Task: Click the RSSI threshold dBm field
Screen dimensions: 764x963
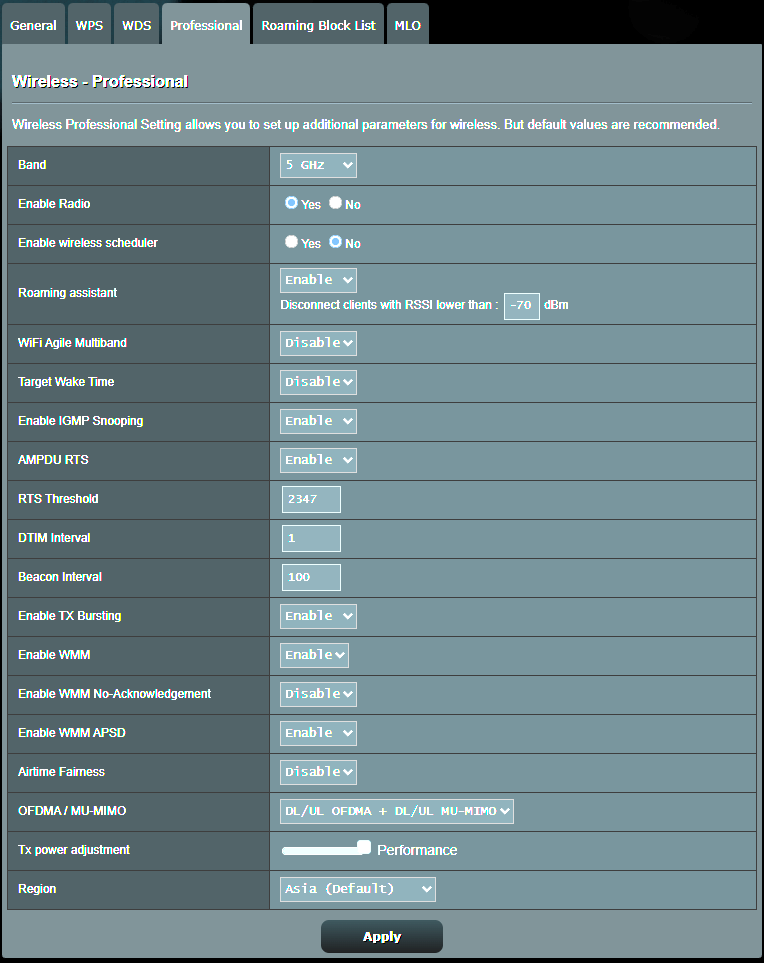Action: tap(521, 305)
